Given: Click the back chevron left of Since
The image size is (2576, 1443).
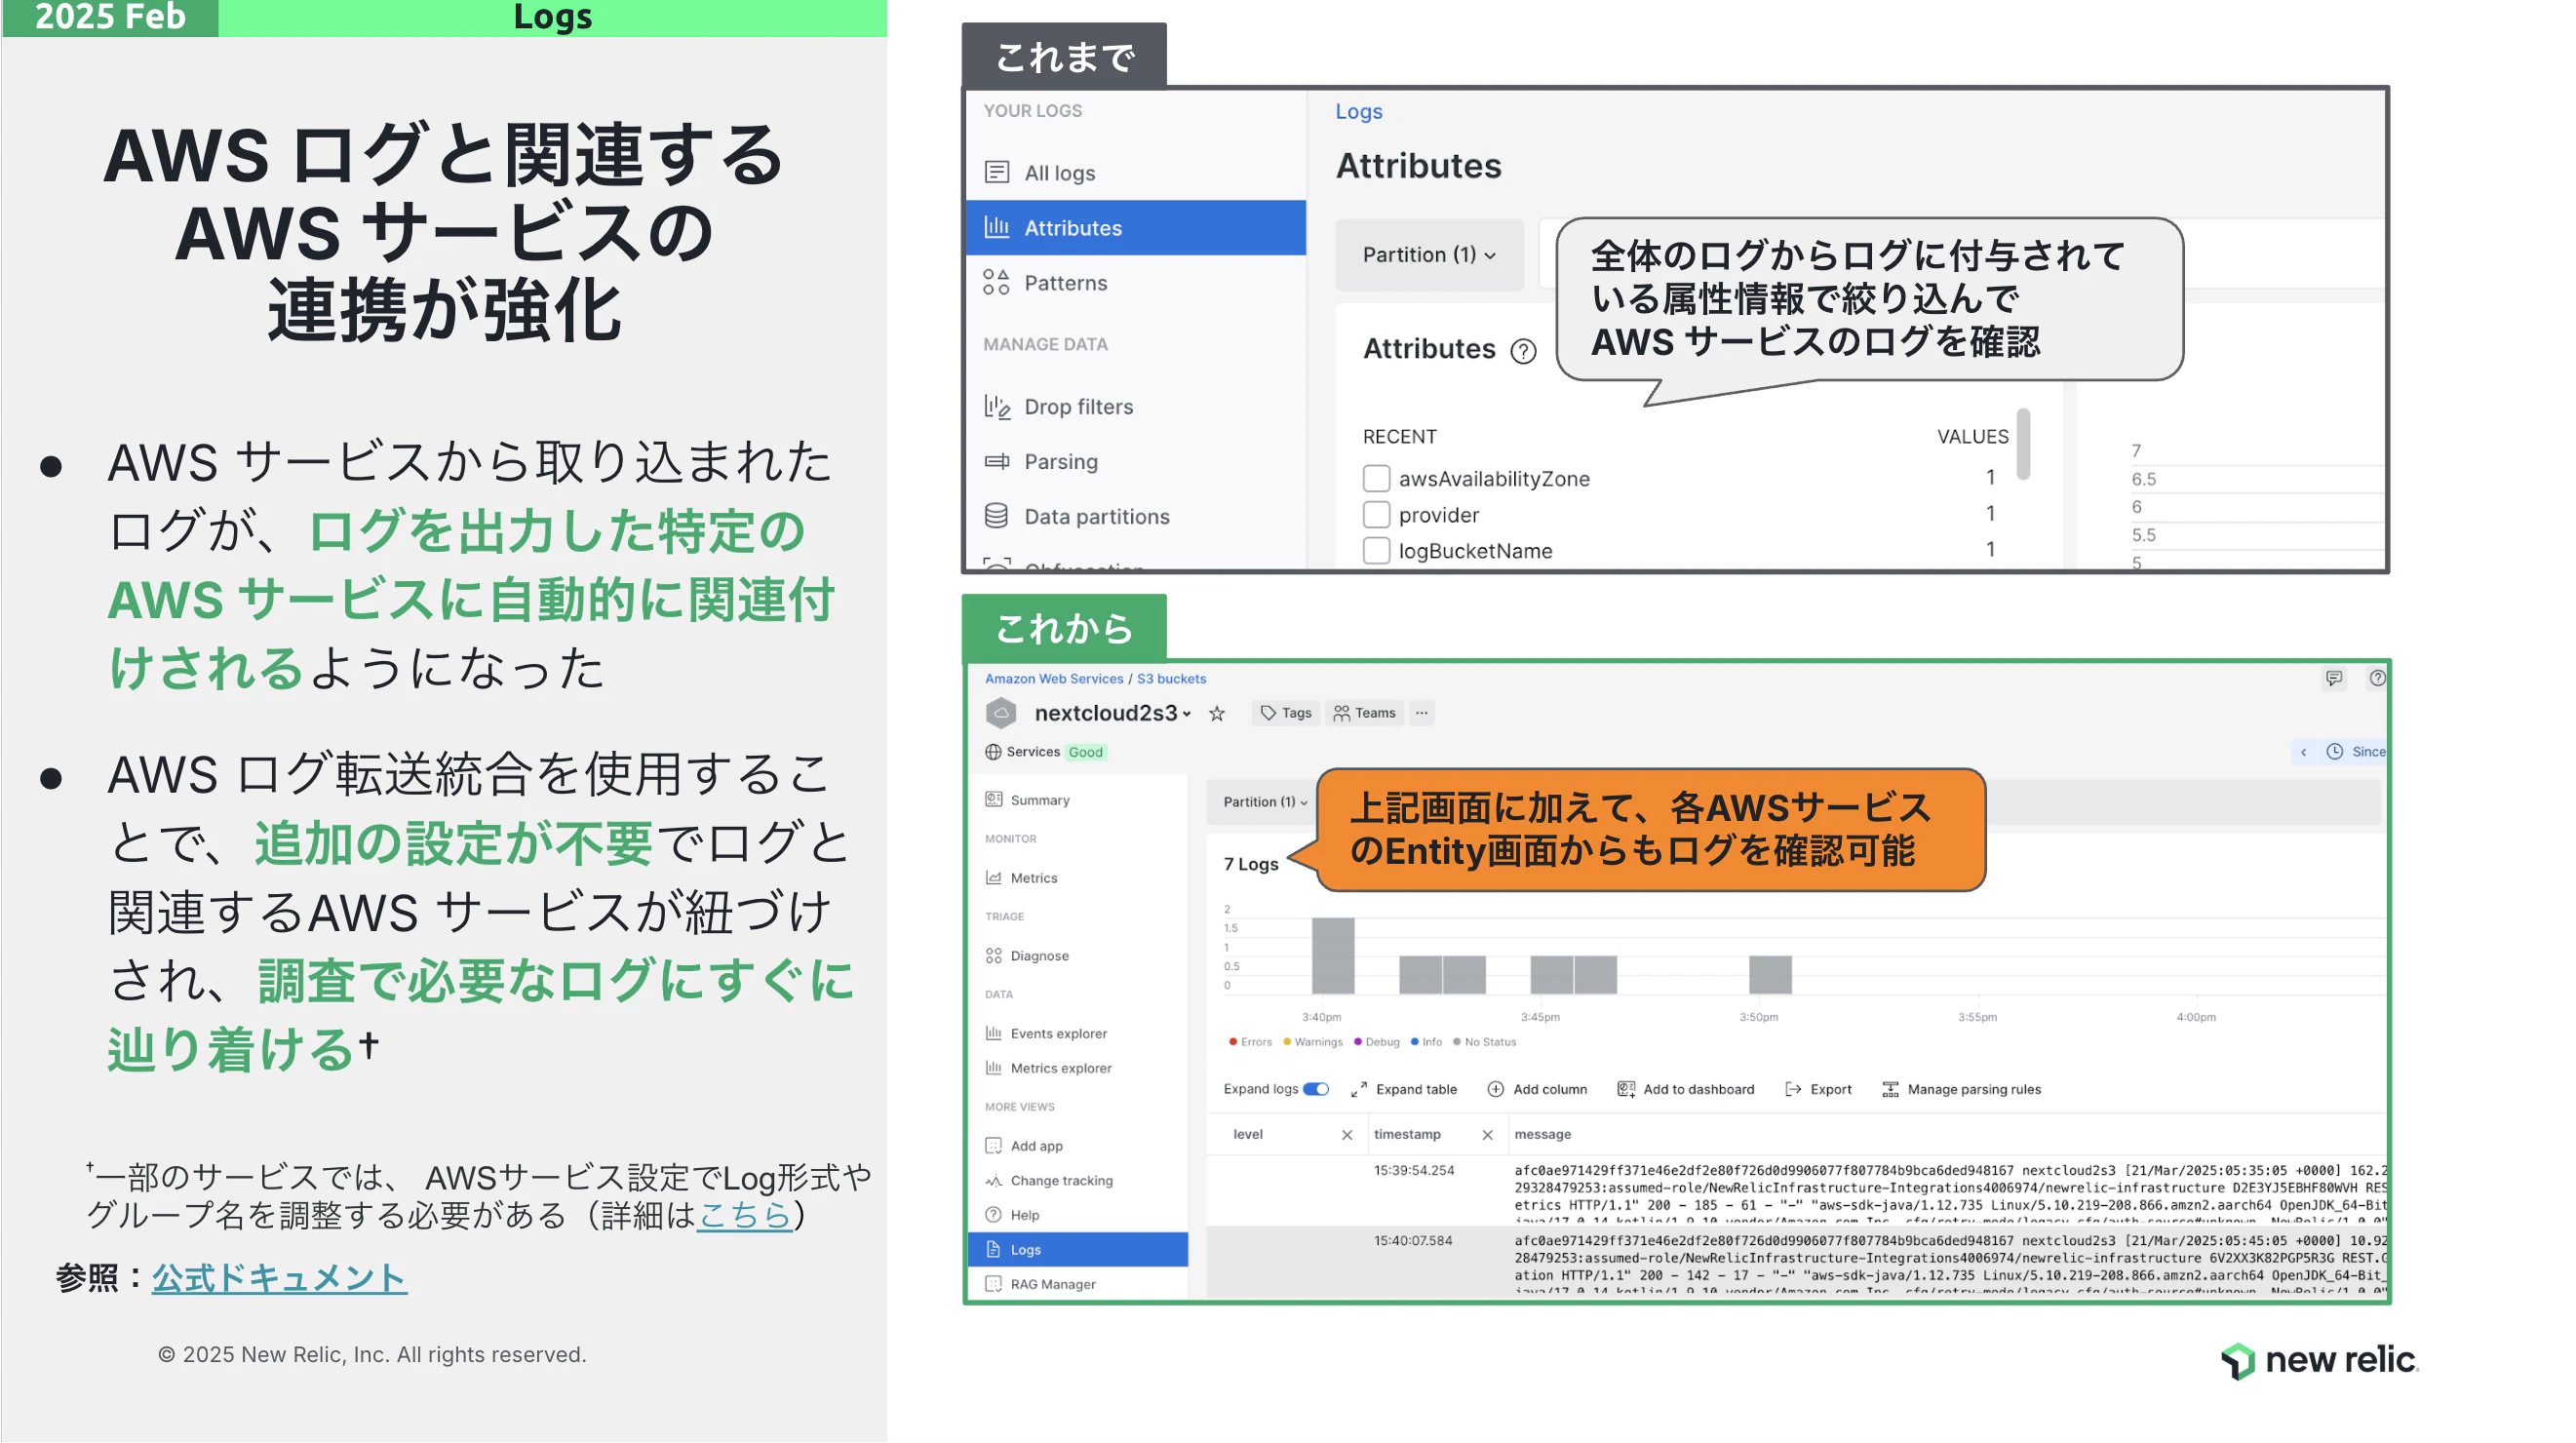Looking at the screenshot, I should point(2303,752).
